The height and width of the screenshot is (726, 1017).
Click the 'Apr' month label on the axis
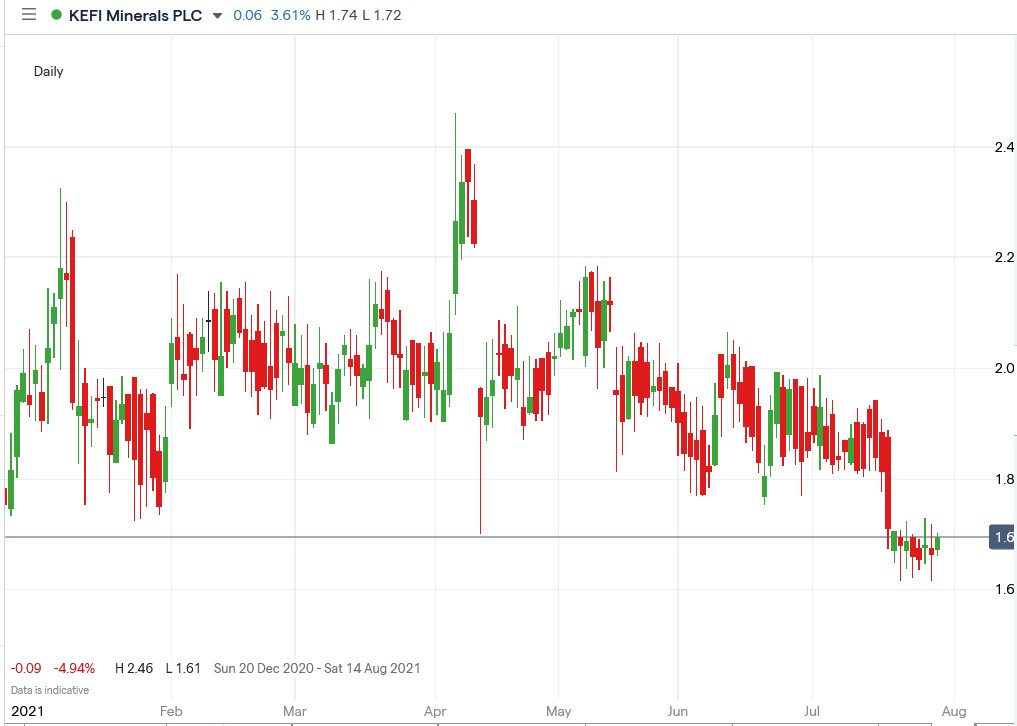(x=435, y=710)
